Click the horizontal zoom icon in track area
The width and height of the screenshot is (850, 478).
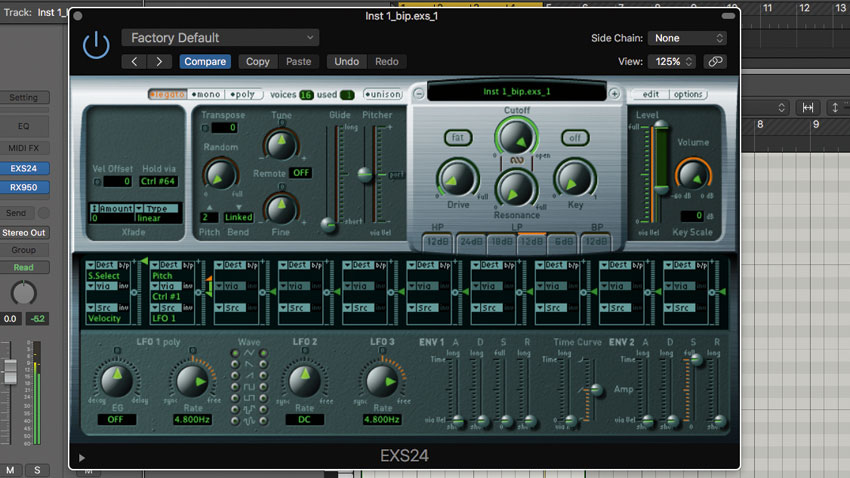[x=808, y=108]
